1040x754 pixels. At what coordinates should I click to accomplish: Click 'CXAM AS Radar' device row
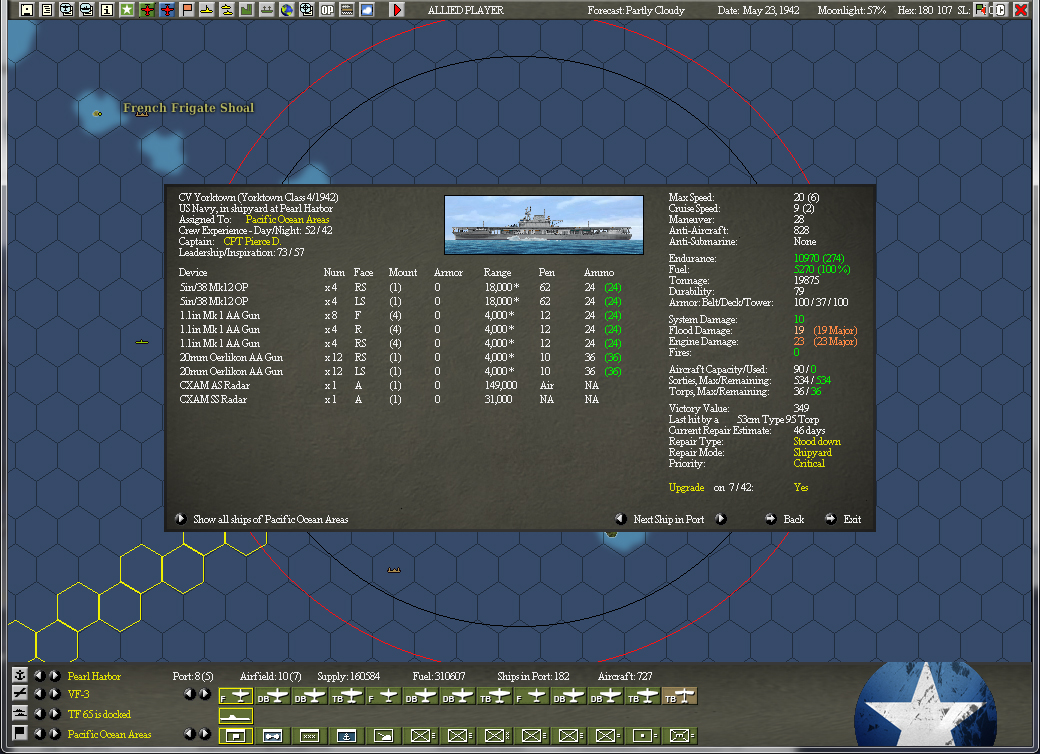pos(389,385)
